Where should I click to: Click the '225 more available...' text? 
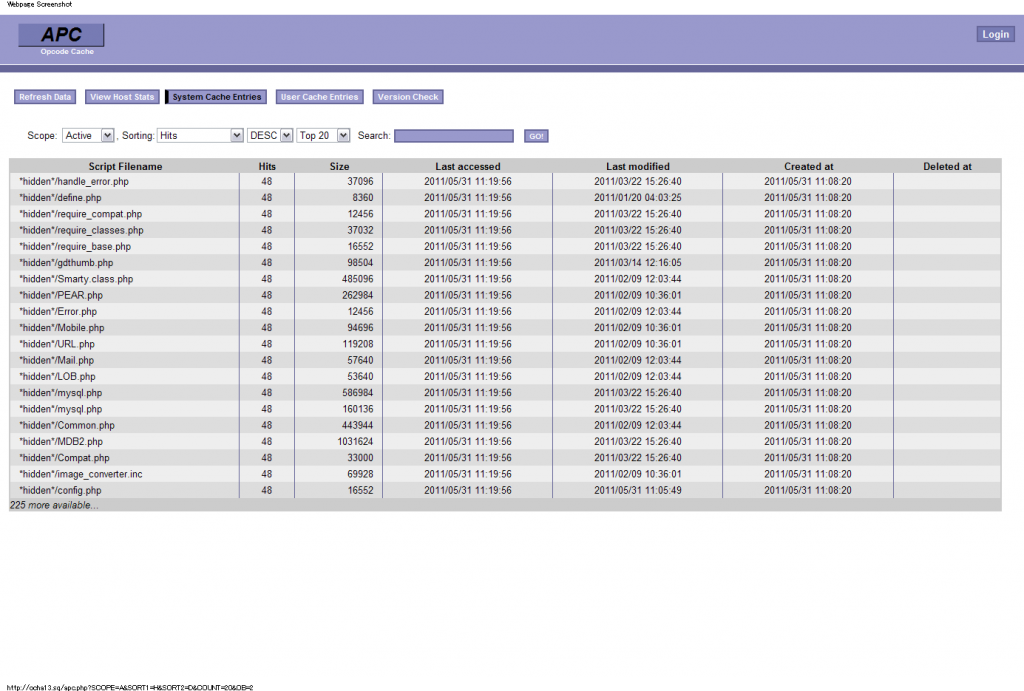tap(54, 506)
